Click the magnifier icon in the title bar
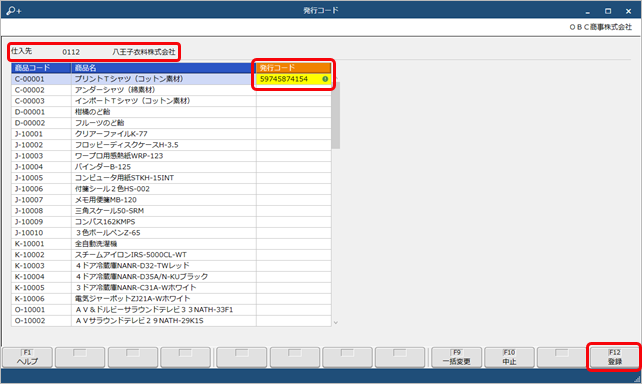 tap(13, 11)
